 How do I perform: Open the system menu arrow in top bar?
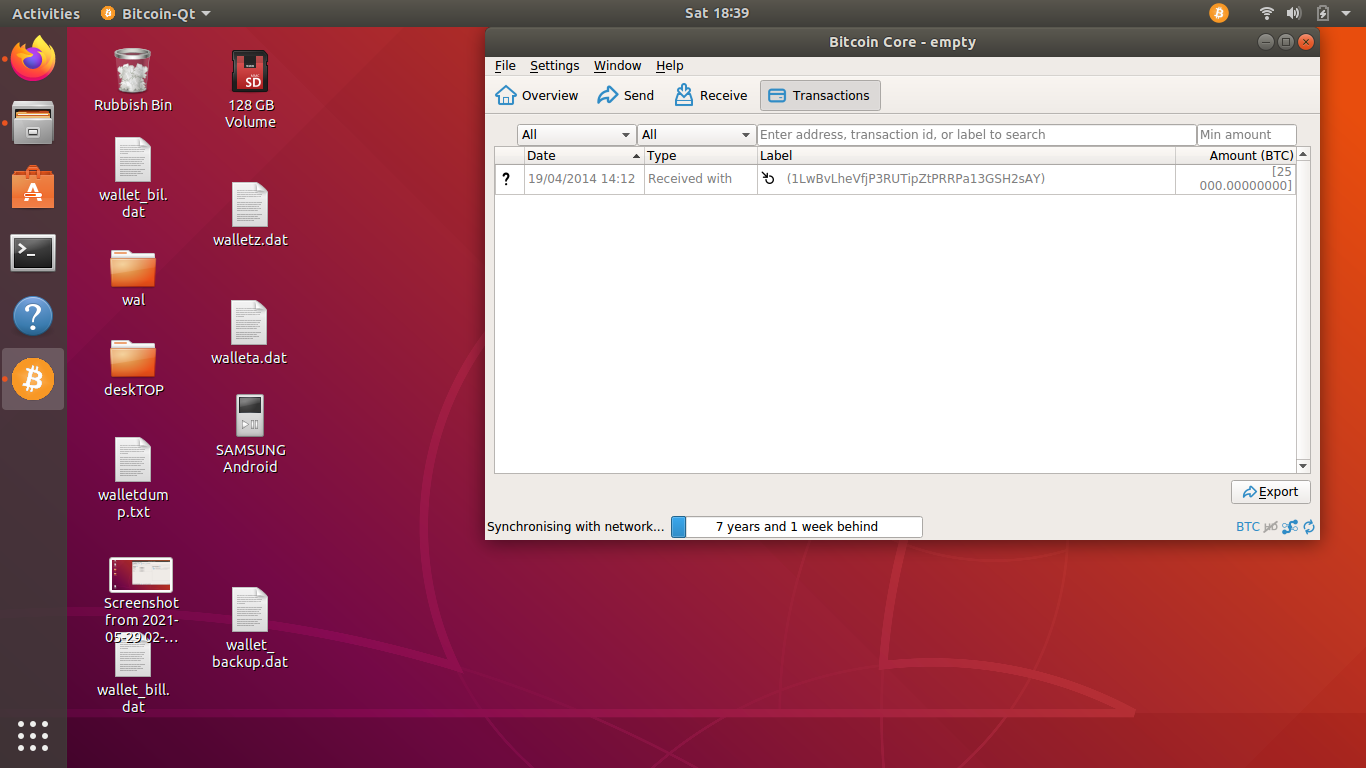1346,14
